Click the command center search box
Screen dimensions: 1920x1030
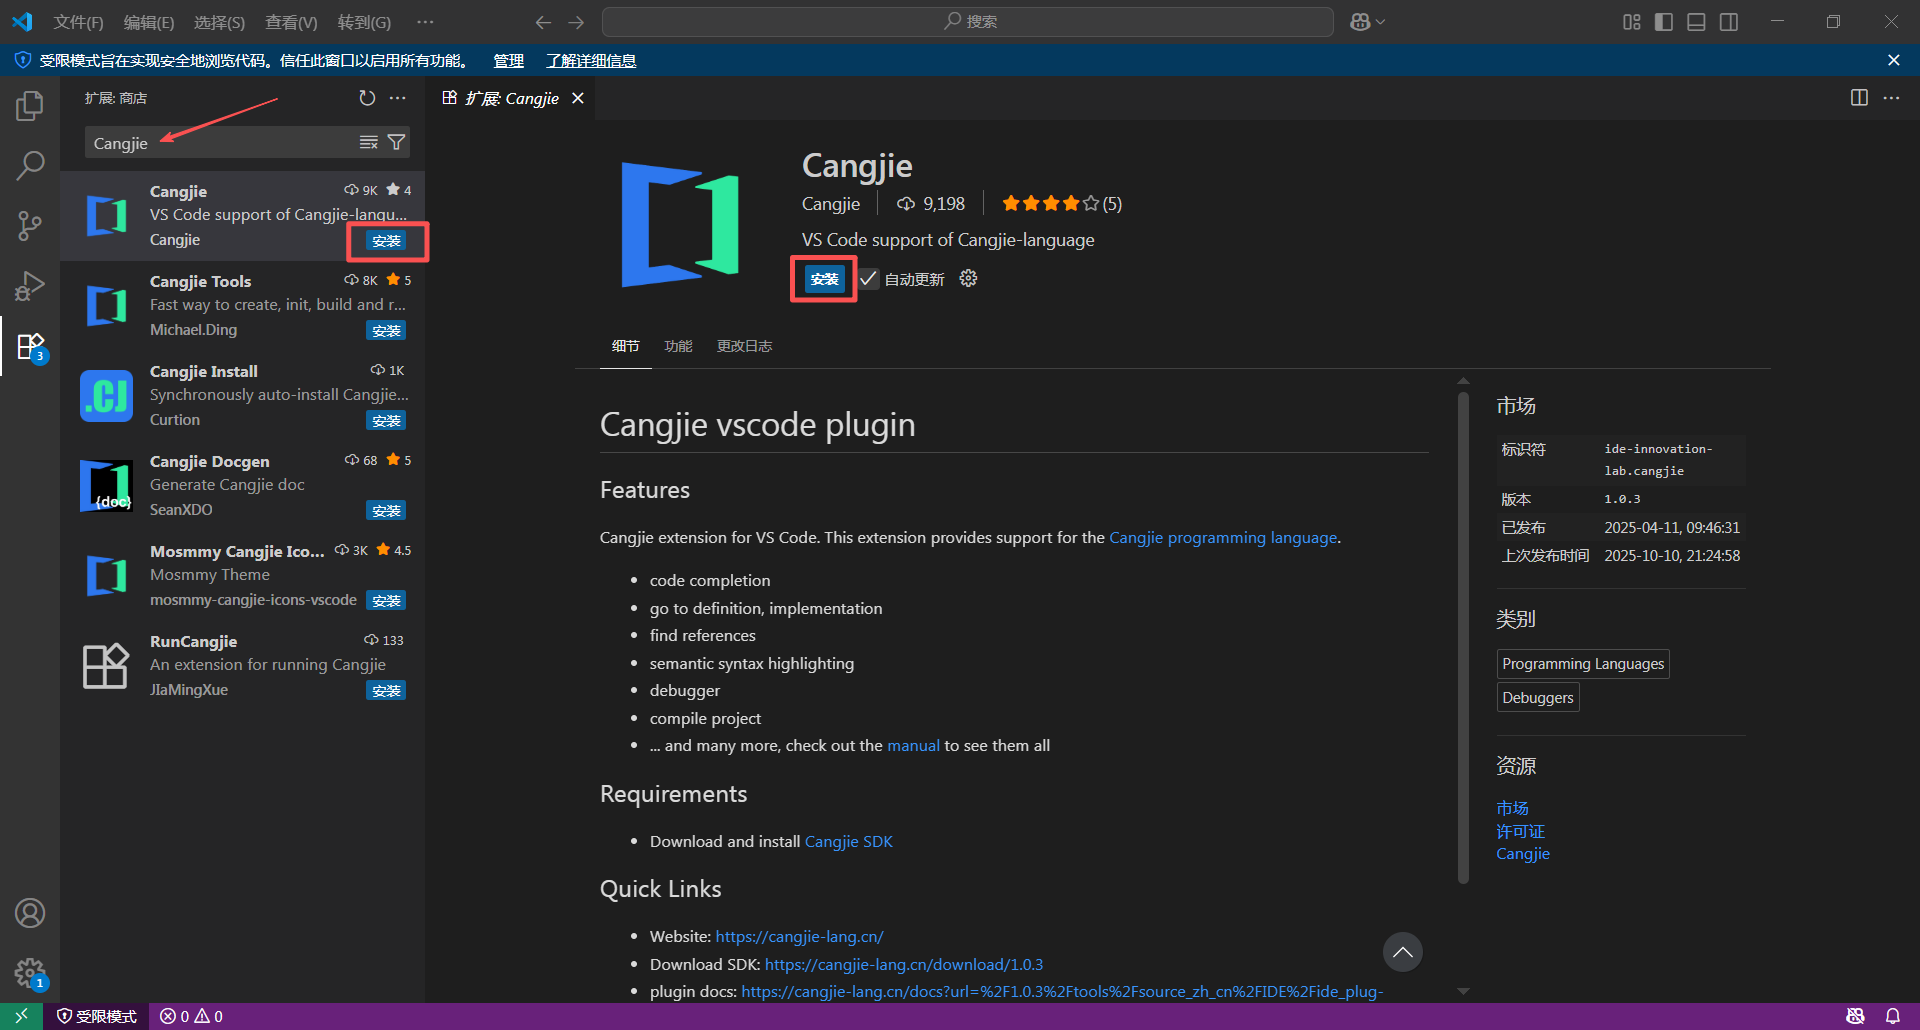point(968,22)
